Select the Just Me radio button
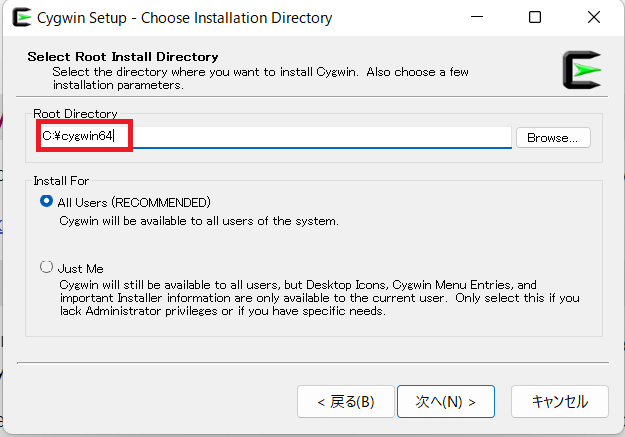625x437 pixels. click(46, 267)
